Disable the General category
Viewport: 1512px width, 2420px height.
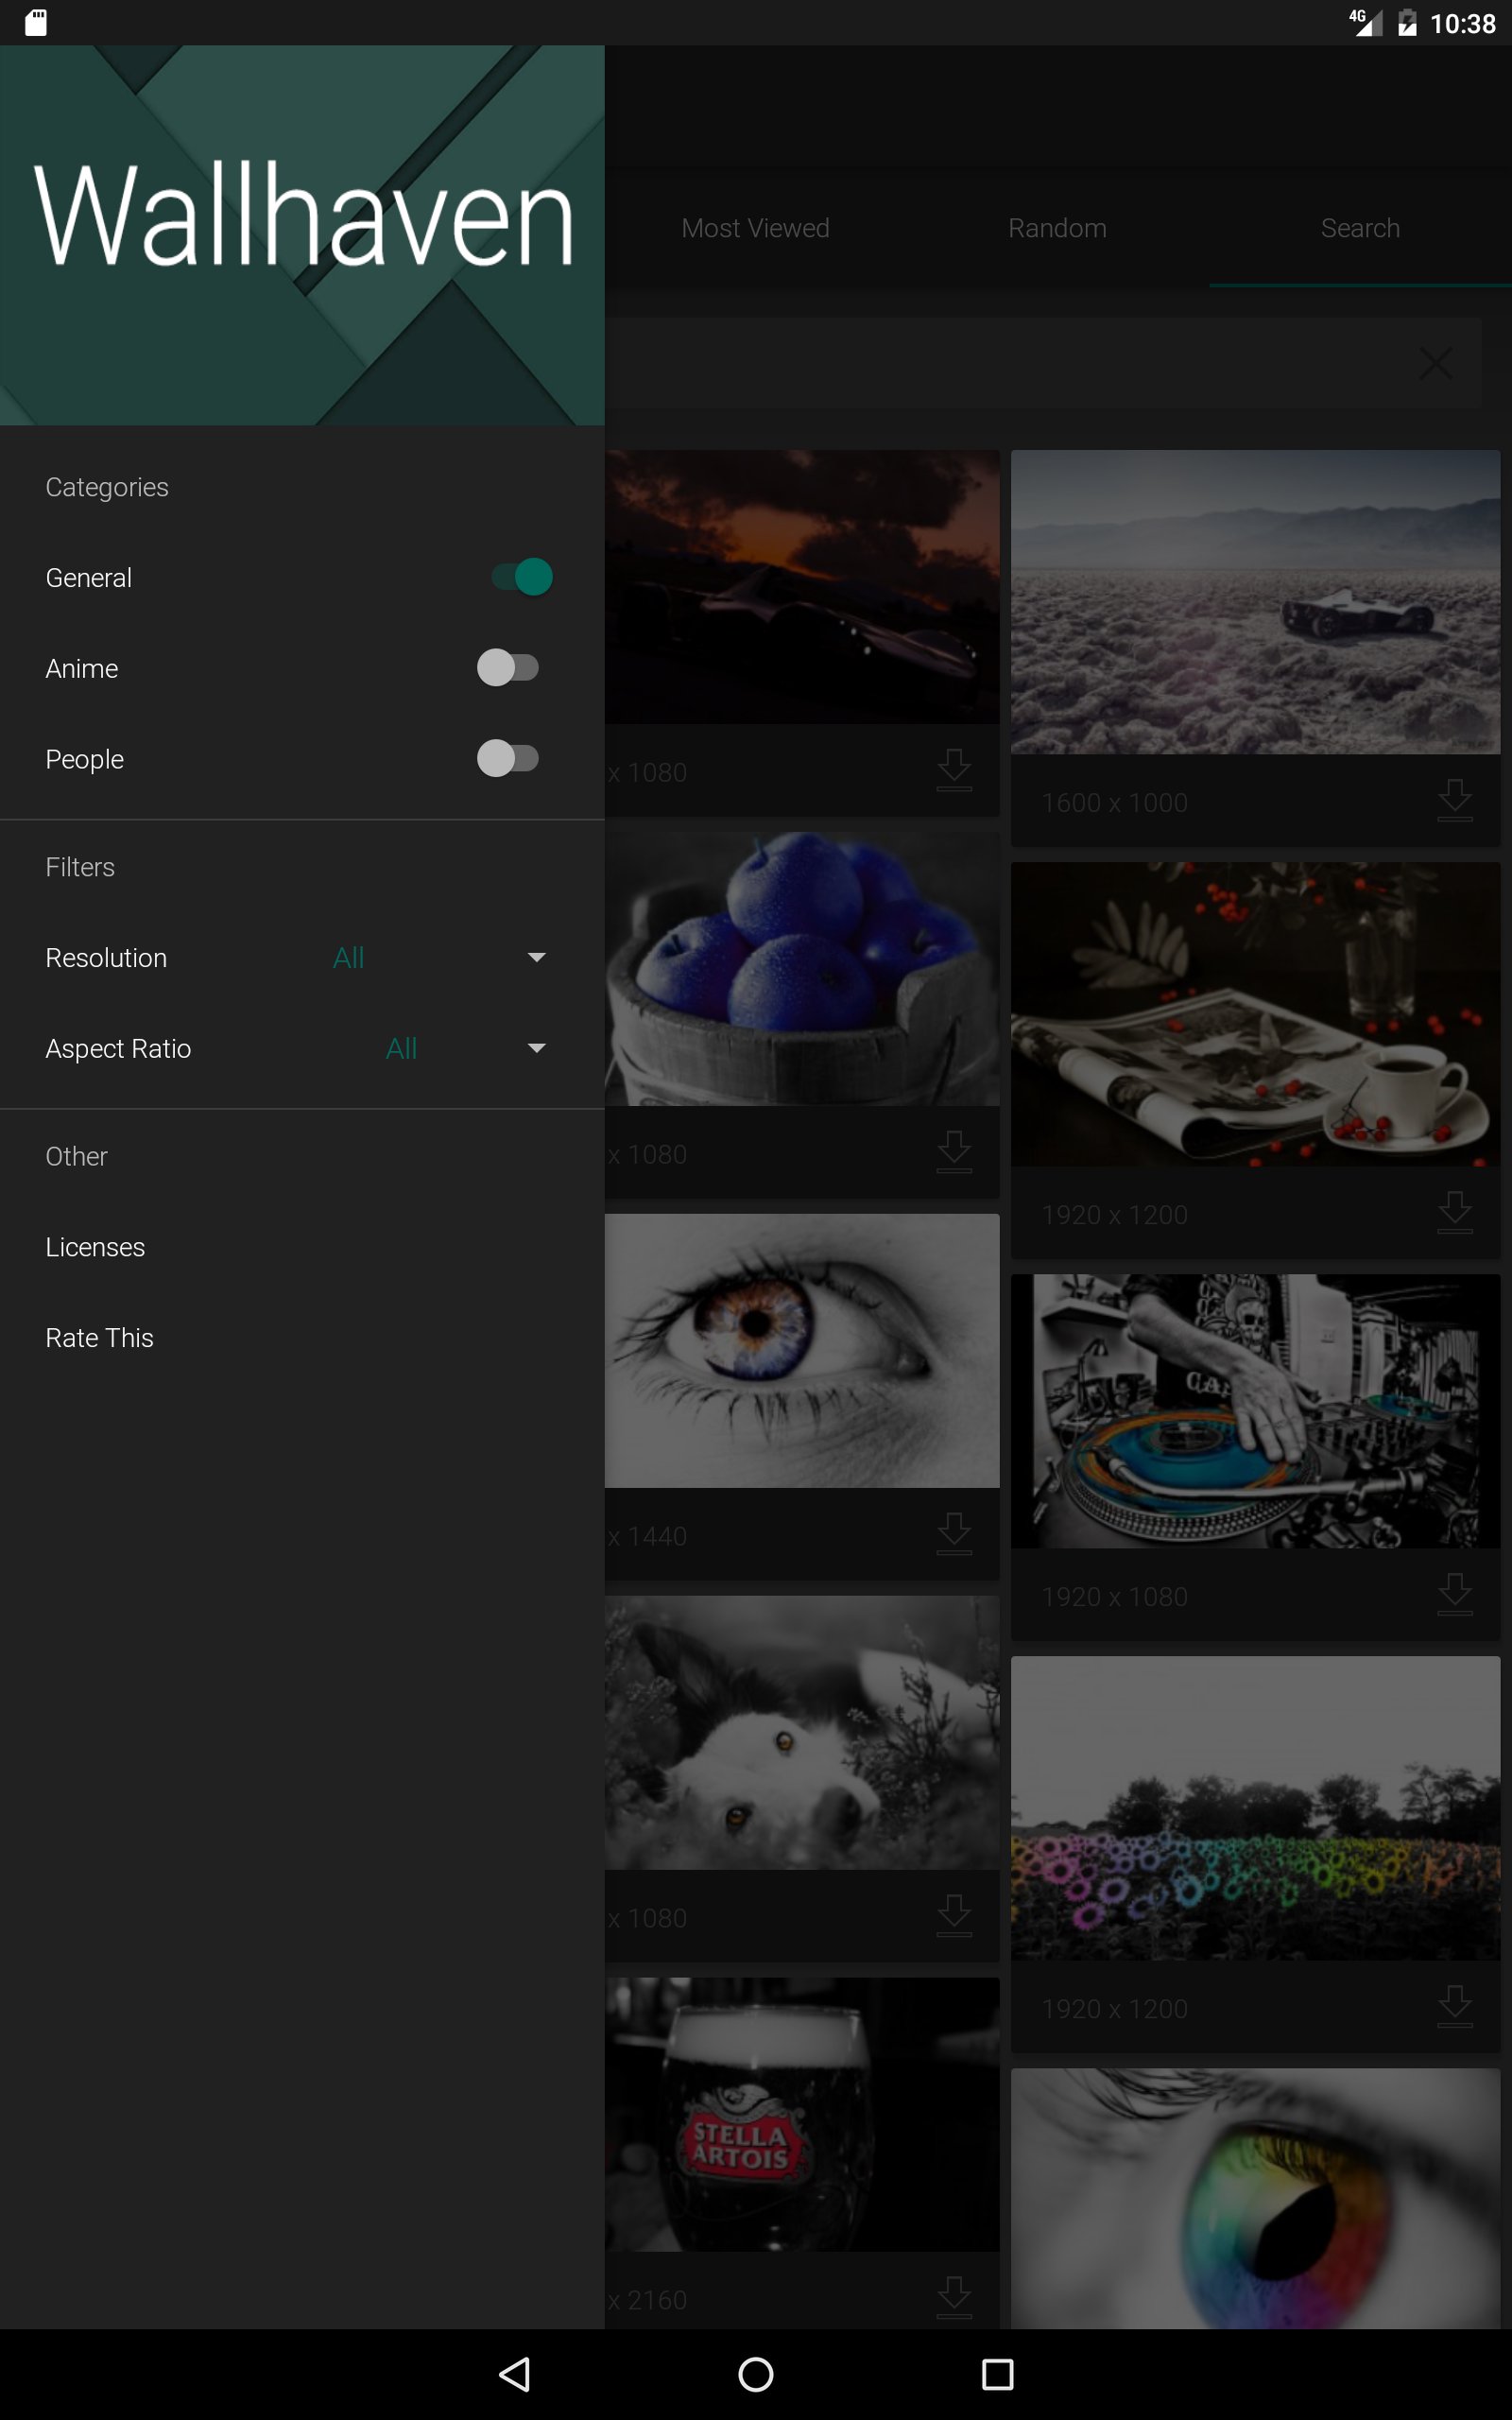tap(521, 577)
